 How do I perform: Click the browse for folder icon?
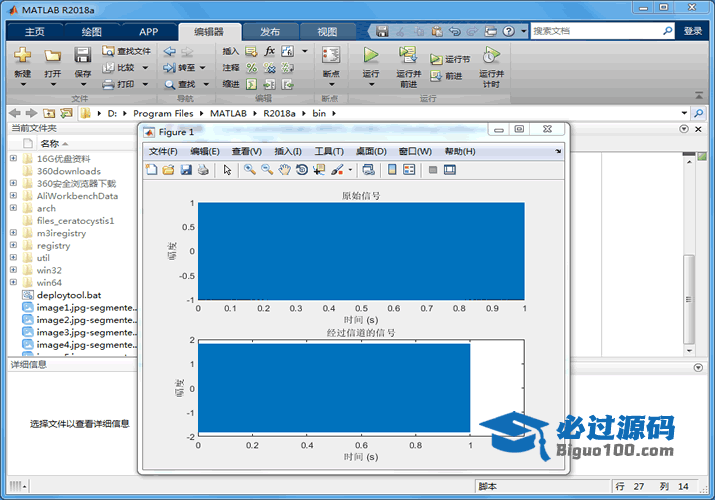[66, 113]
